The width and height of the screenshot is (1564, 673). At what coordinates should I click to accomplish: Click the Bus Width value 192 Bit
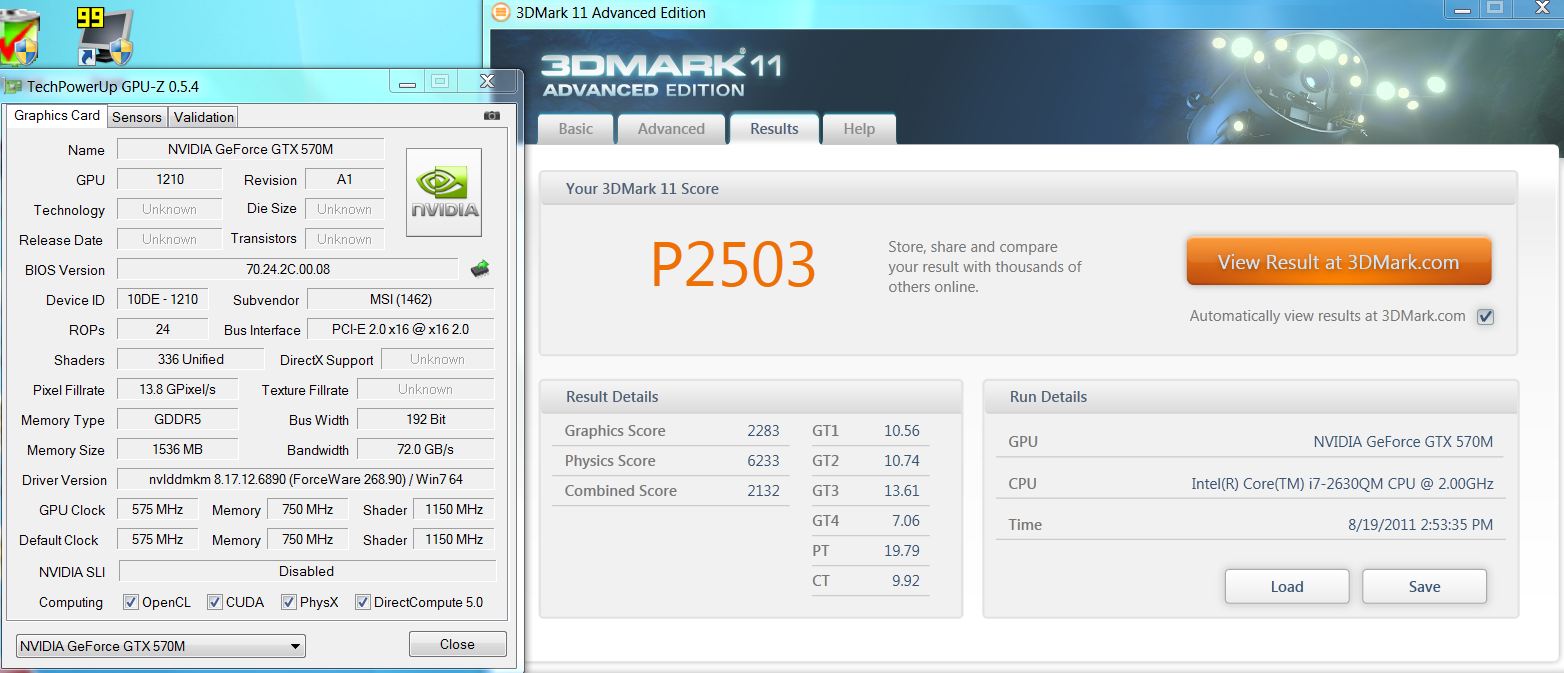[426, 419]
